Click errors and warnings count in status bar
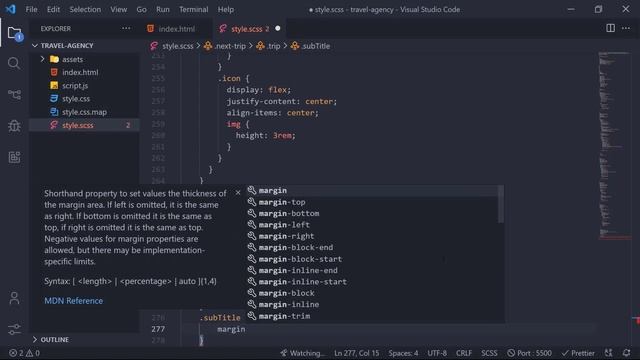 point(24,353)
